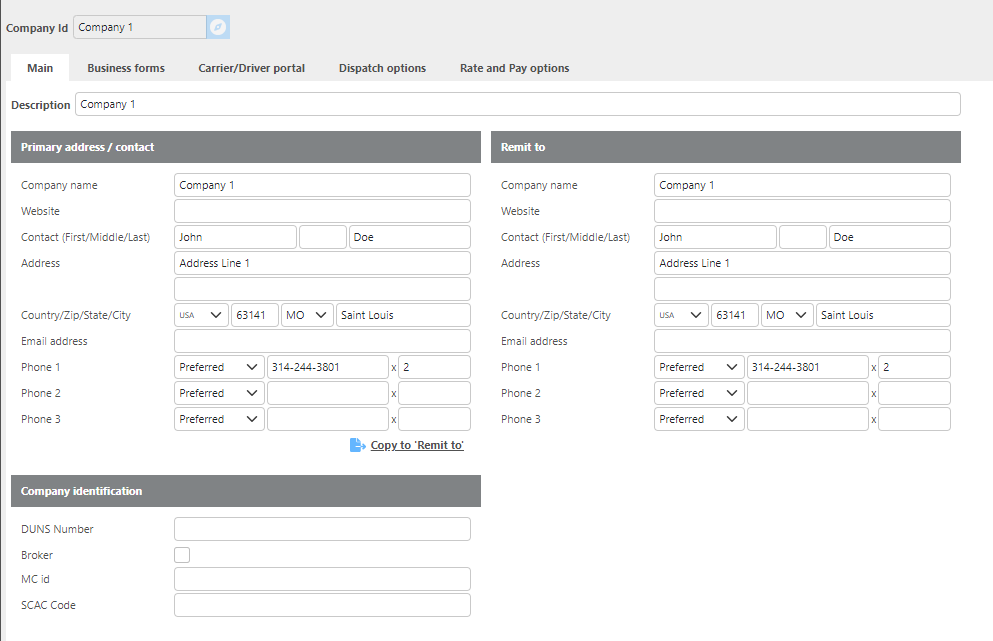Select the Rate and Pay options tab
Viewport: 993px width, 641px height.
(x=514, y=68)
